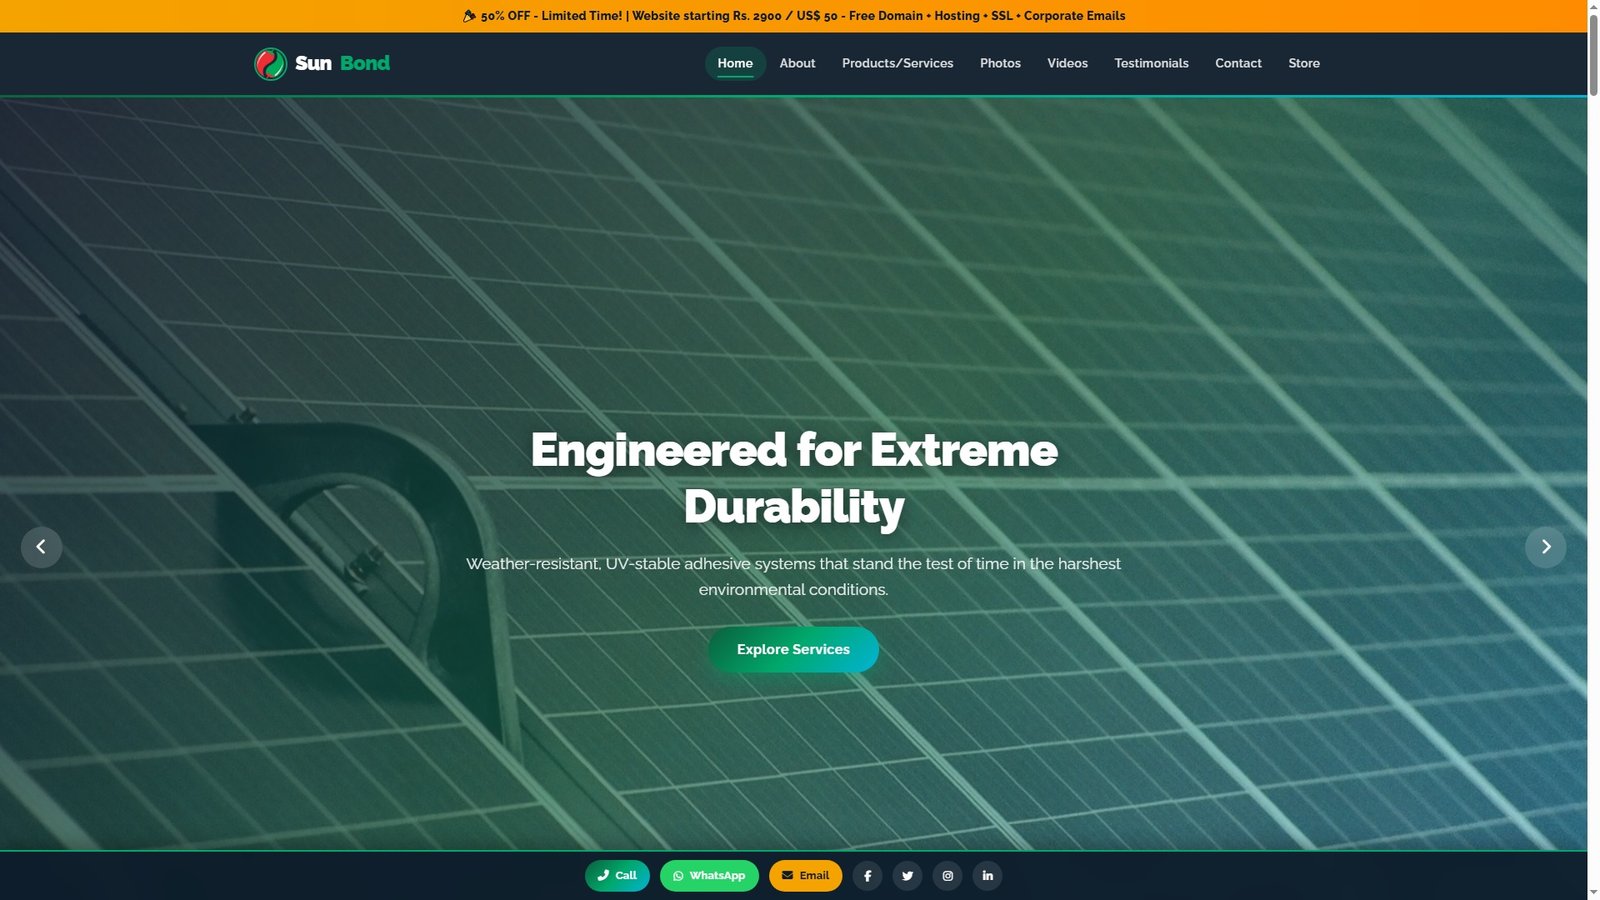Image resolution: width=1600 pixels, height=900 pixels.
Task: Tap the green Call button
Action: point(617,876)
